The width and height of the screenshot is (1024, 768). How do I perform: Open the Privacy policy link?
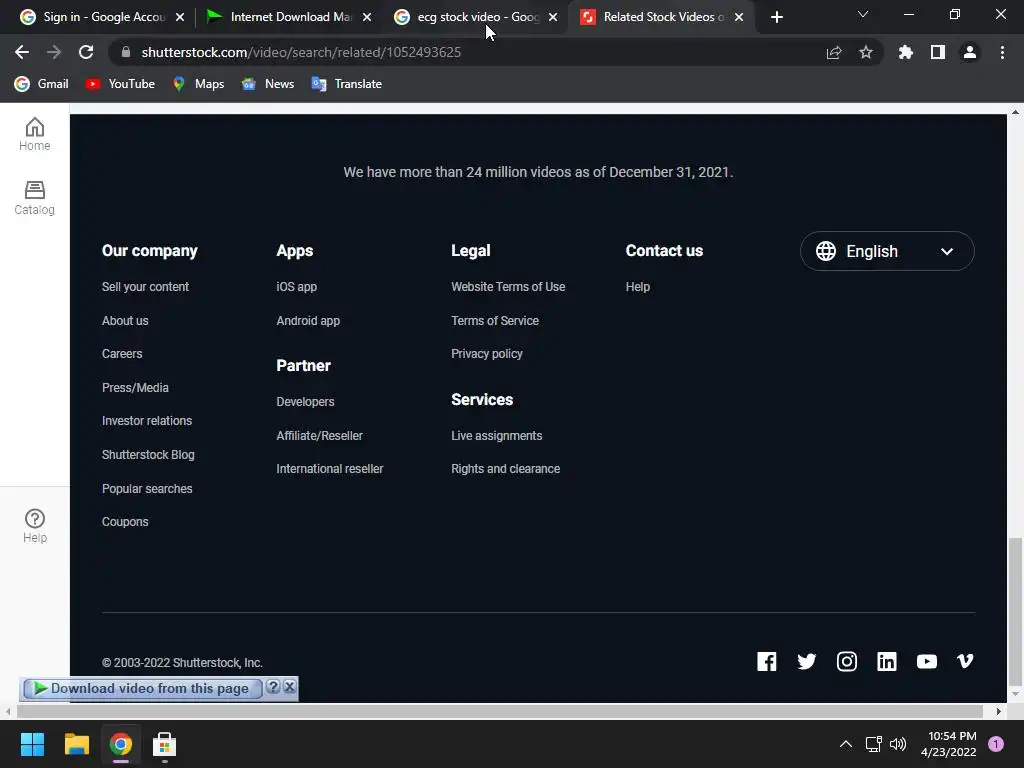pos(487,353)
